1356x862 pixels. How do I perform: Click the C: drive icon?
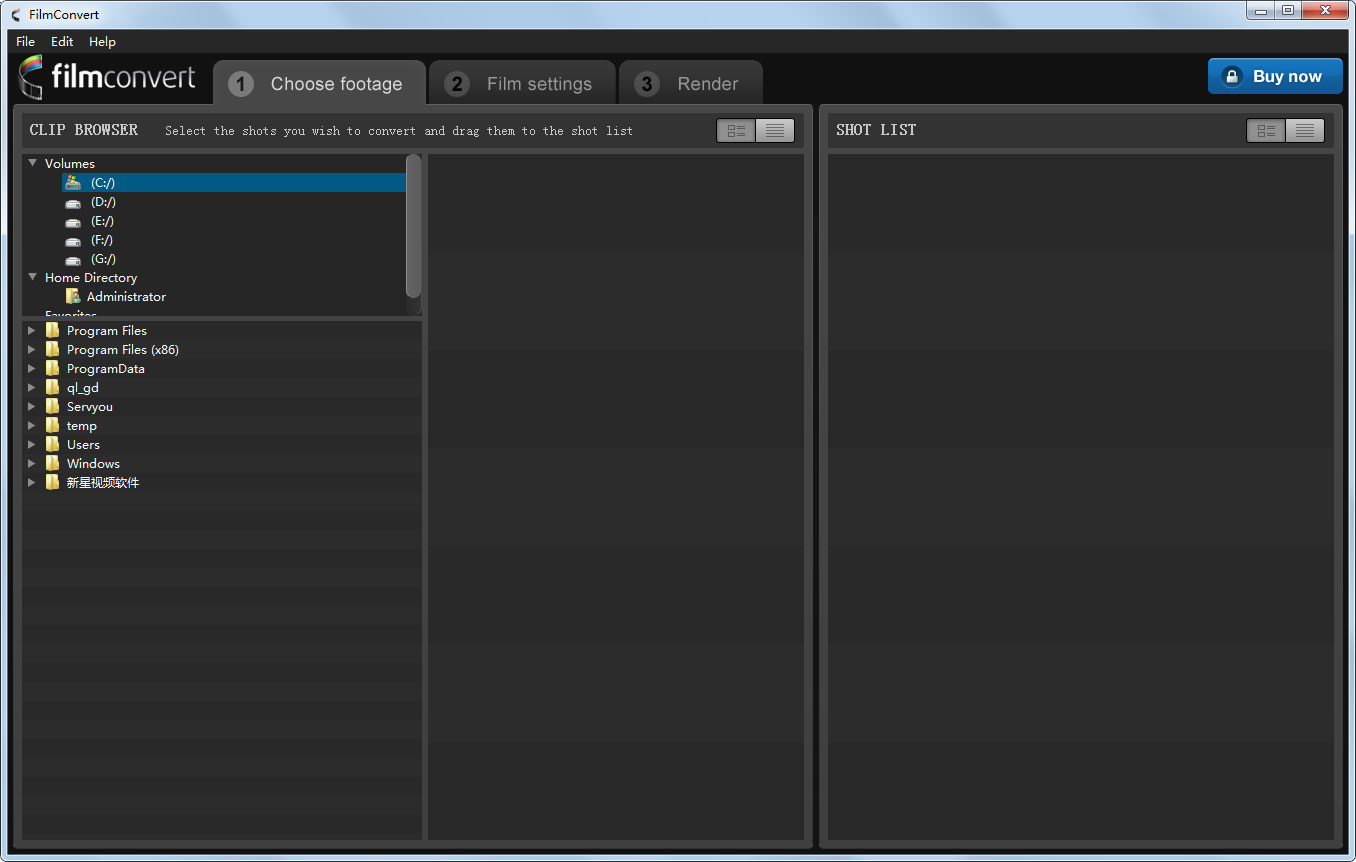[x=73, y=182]
